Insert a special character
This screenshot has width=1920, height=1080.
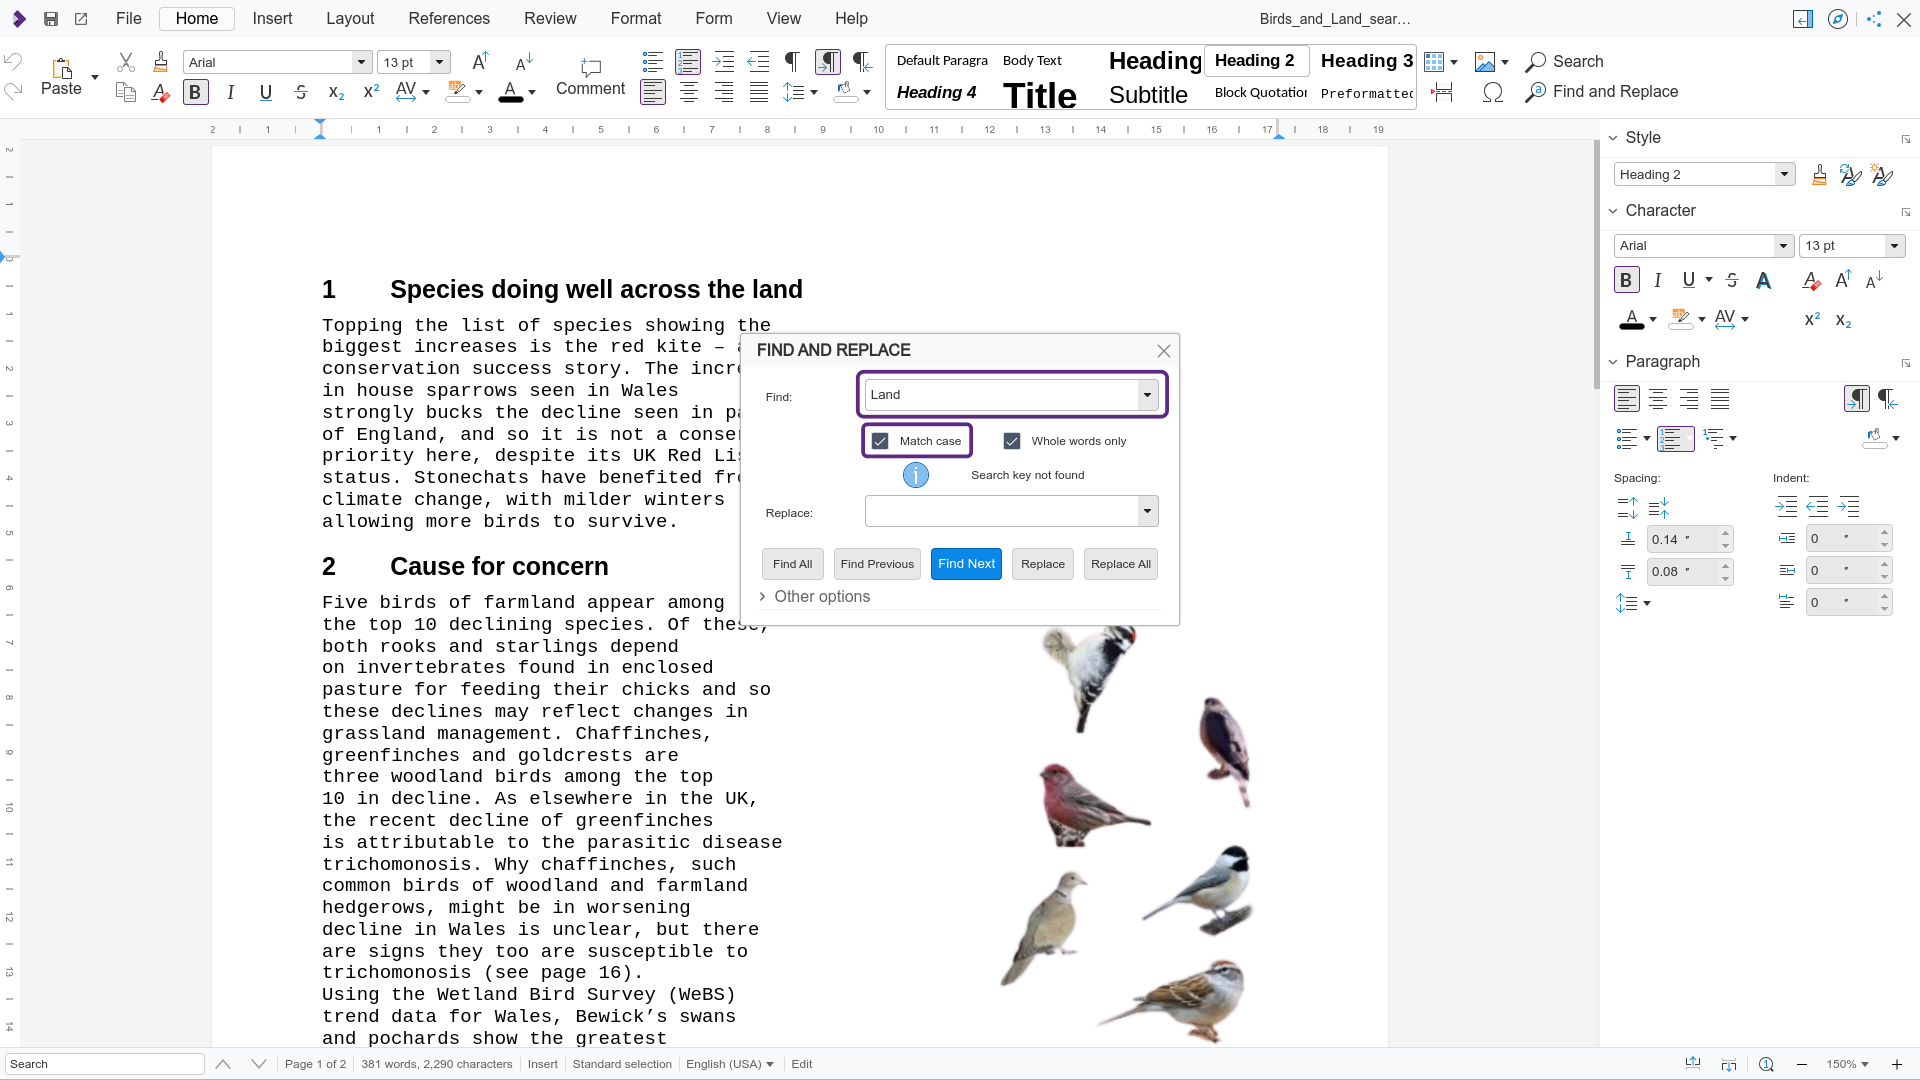[1493, 92]
